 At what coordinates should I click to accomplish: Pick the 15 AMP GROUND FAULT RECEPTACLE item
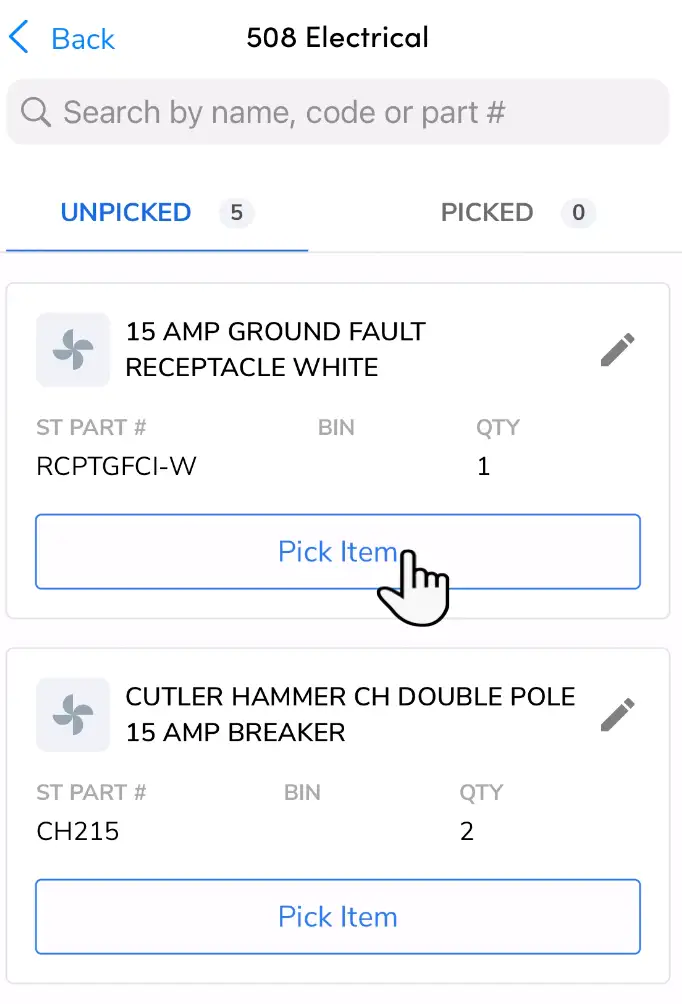338,551
